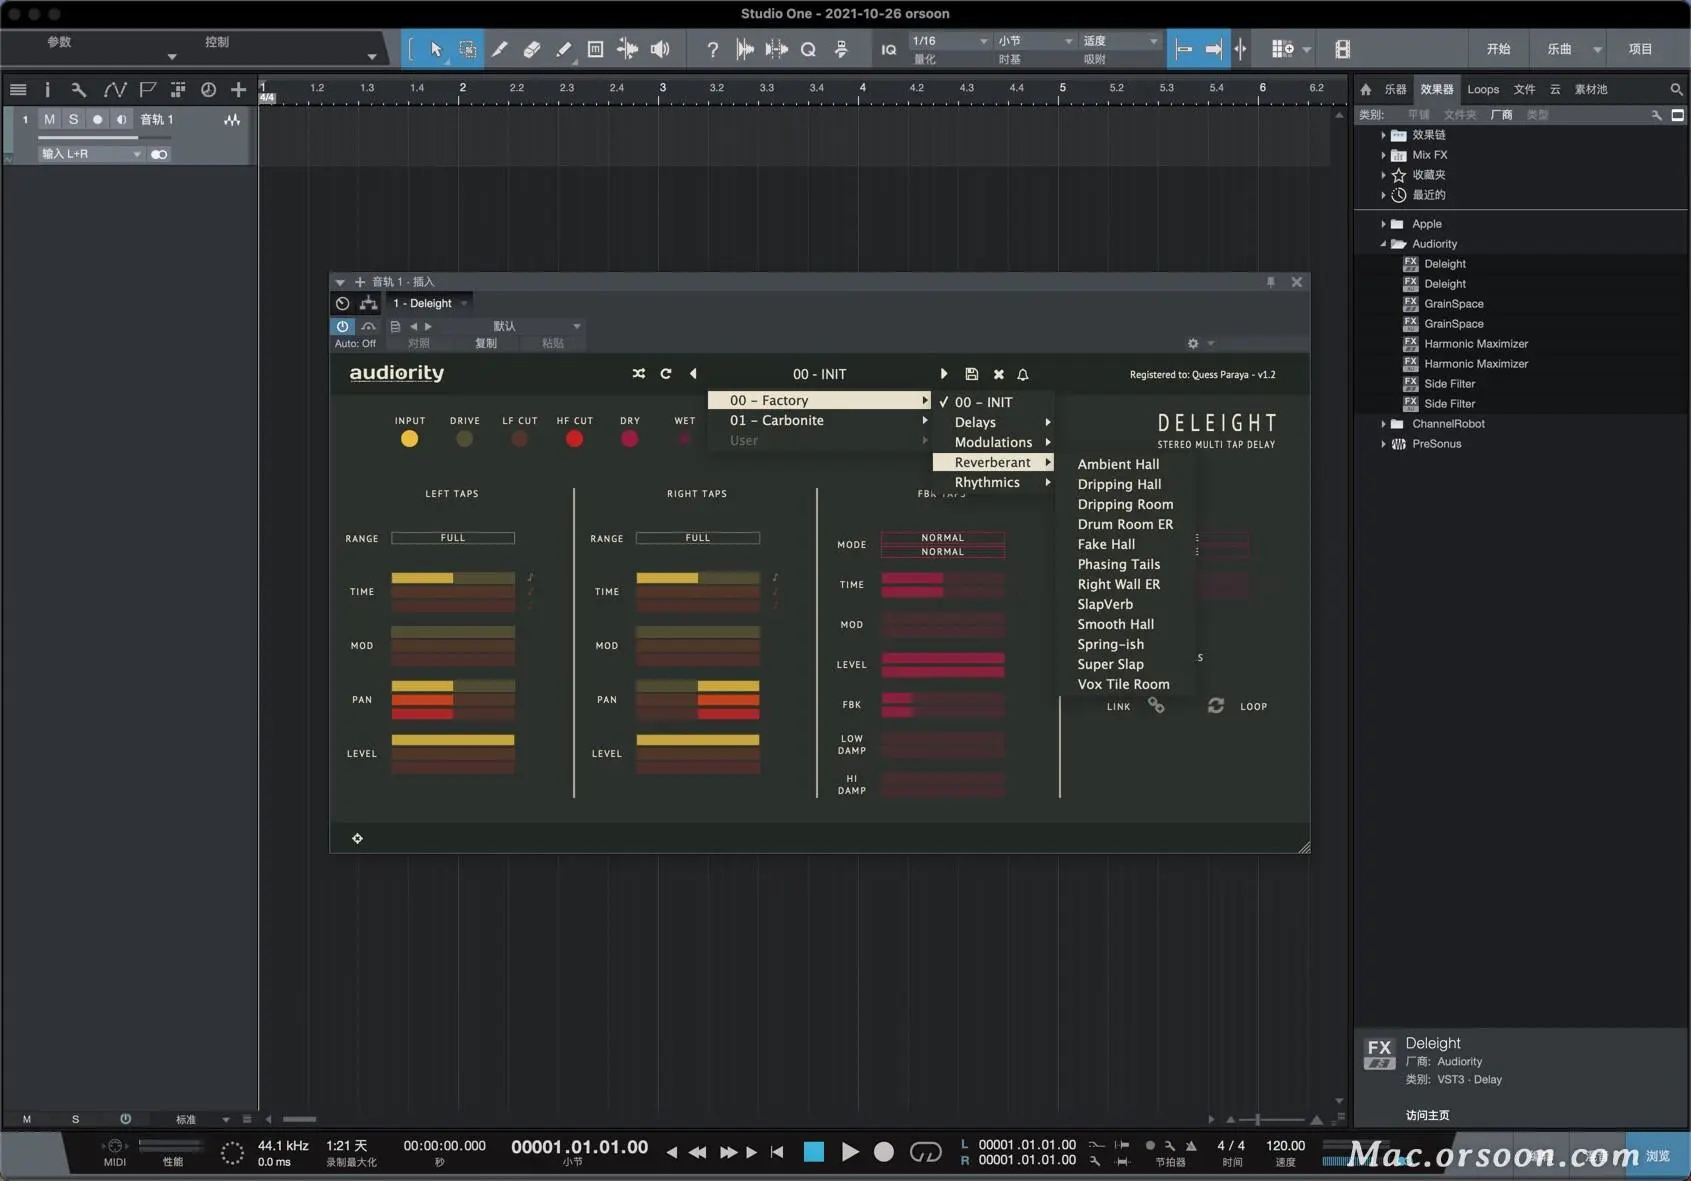Record-arm track 音轨 1
1691x1181 pixels.
[x=97, y=119]
